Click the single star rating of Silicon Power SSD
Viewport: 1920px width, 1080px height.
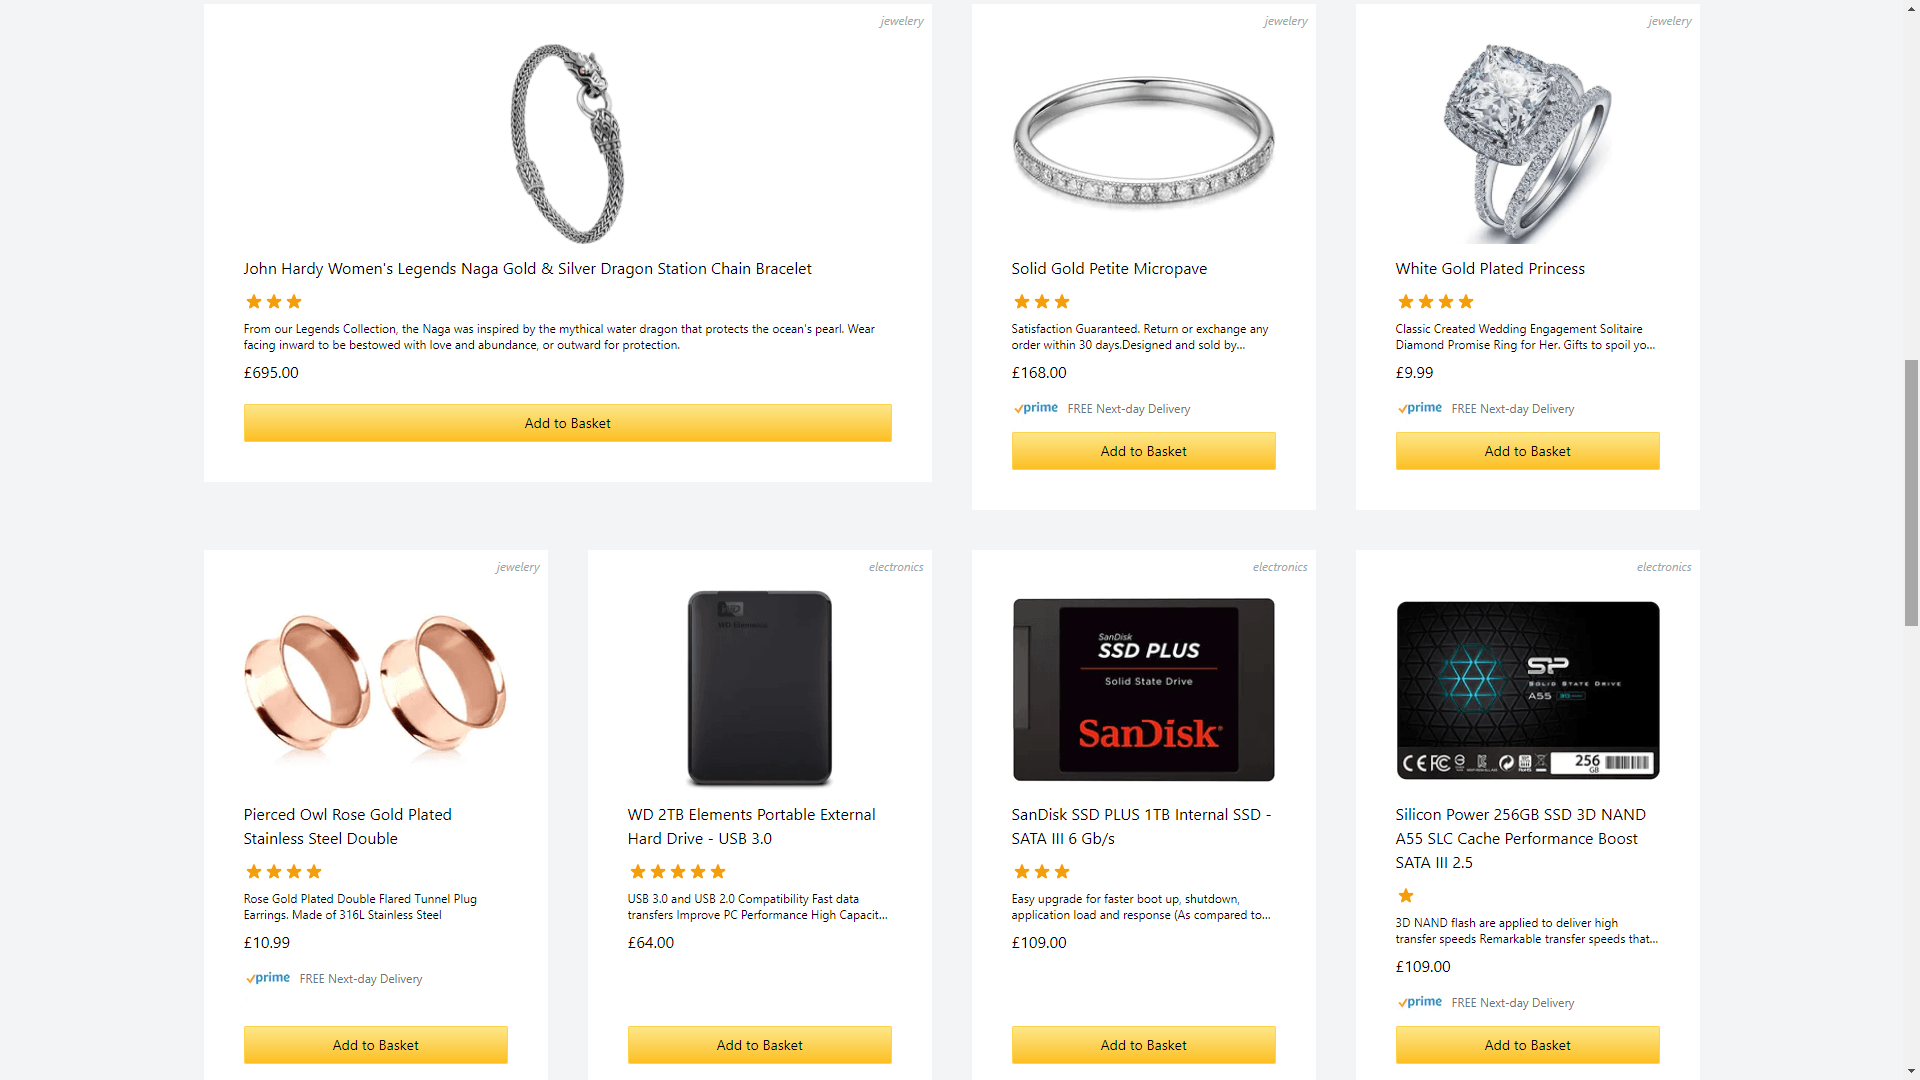(1405, 896)
